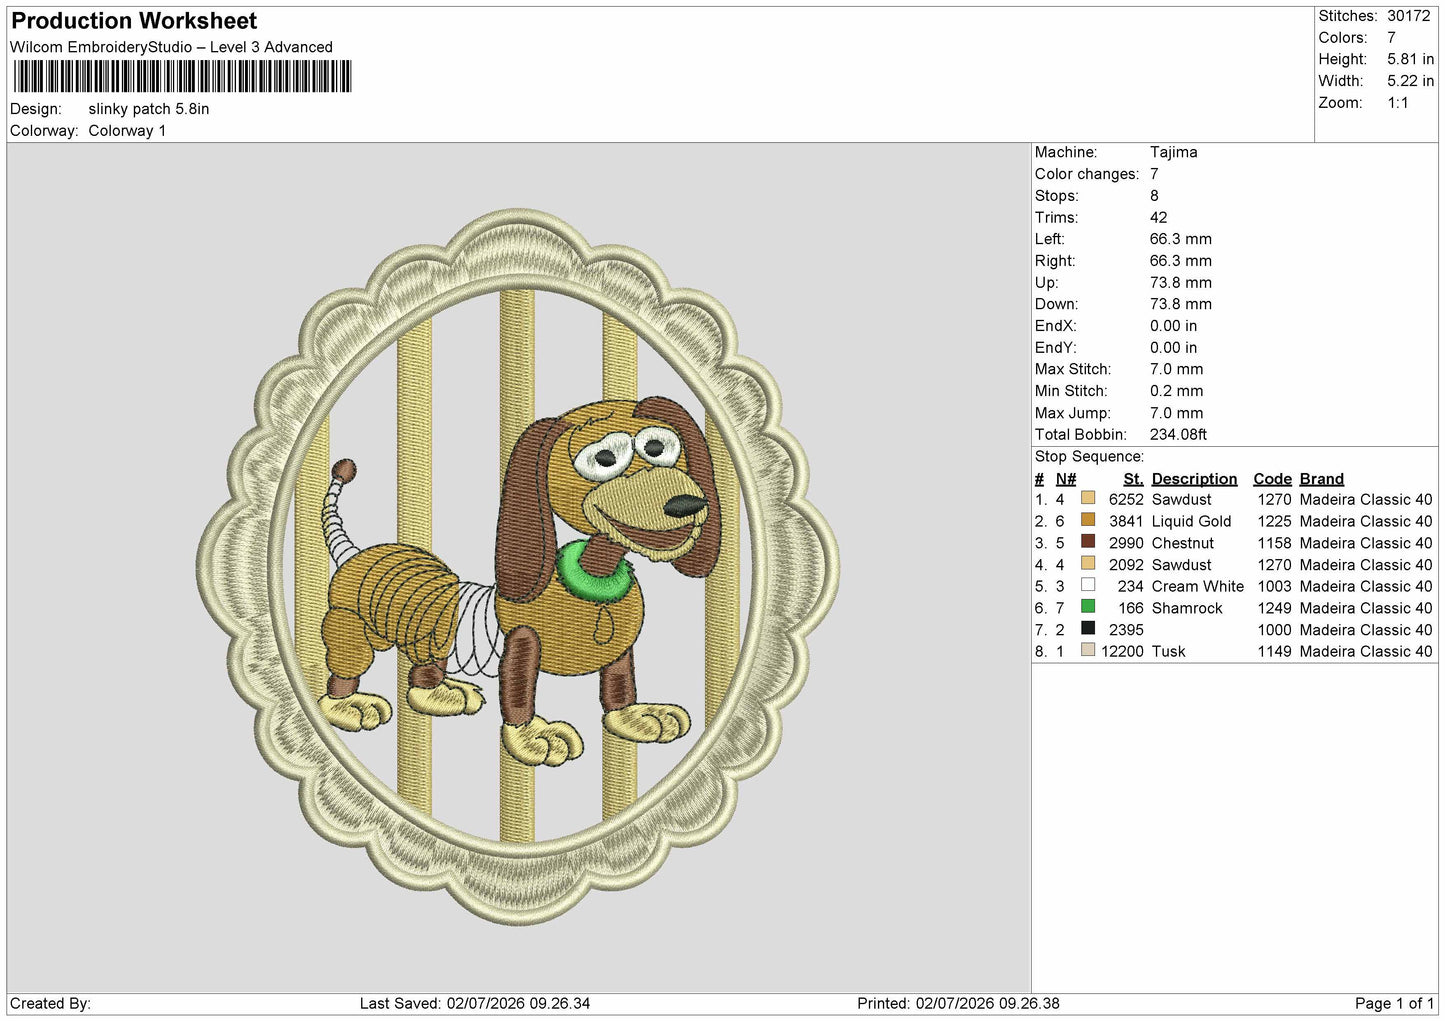Click the black swatch in stop 7
Viewport: 1445px width, 1021px height.
pos(1088,628)
